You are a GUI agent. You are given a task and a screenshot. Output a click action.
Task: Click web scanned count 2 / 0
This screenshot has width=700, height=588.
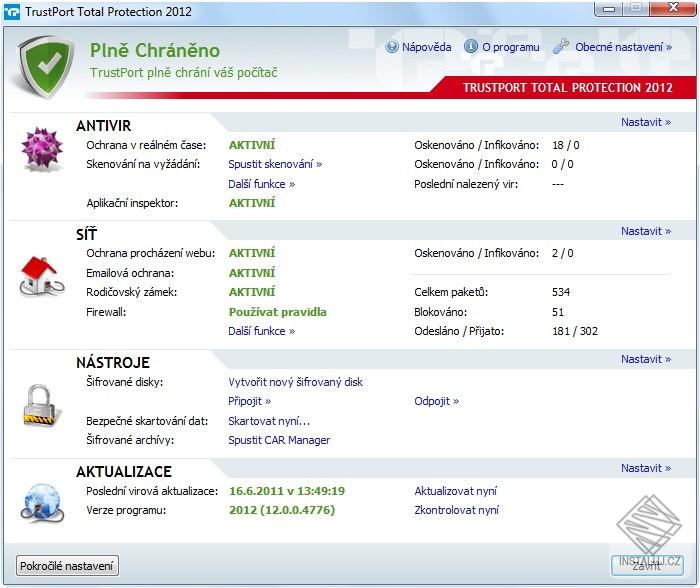[562, 253]
